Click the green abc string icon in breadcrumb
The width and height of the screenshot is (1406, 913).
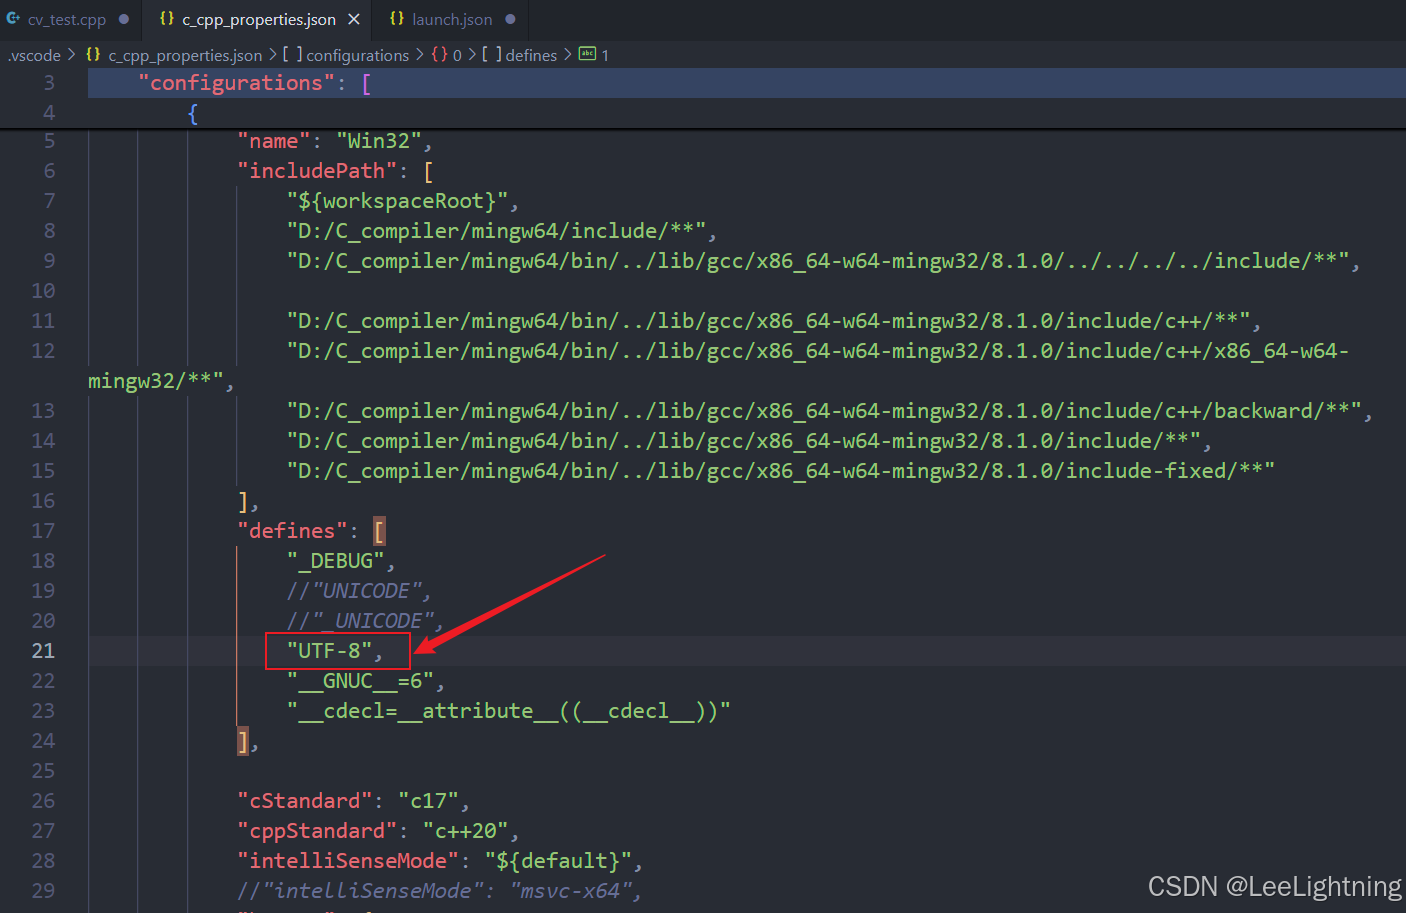(587, 55)
